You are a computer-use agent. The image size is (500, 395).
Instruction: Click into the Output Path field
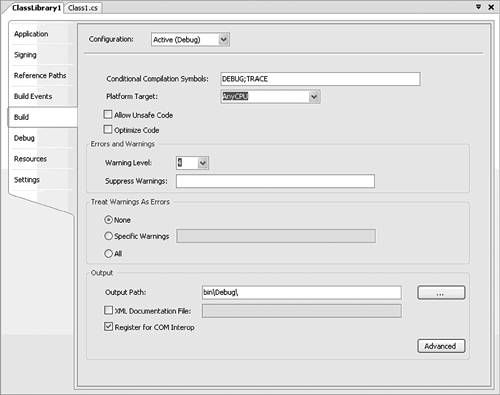point(302,293)
